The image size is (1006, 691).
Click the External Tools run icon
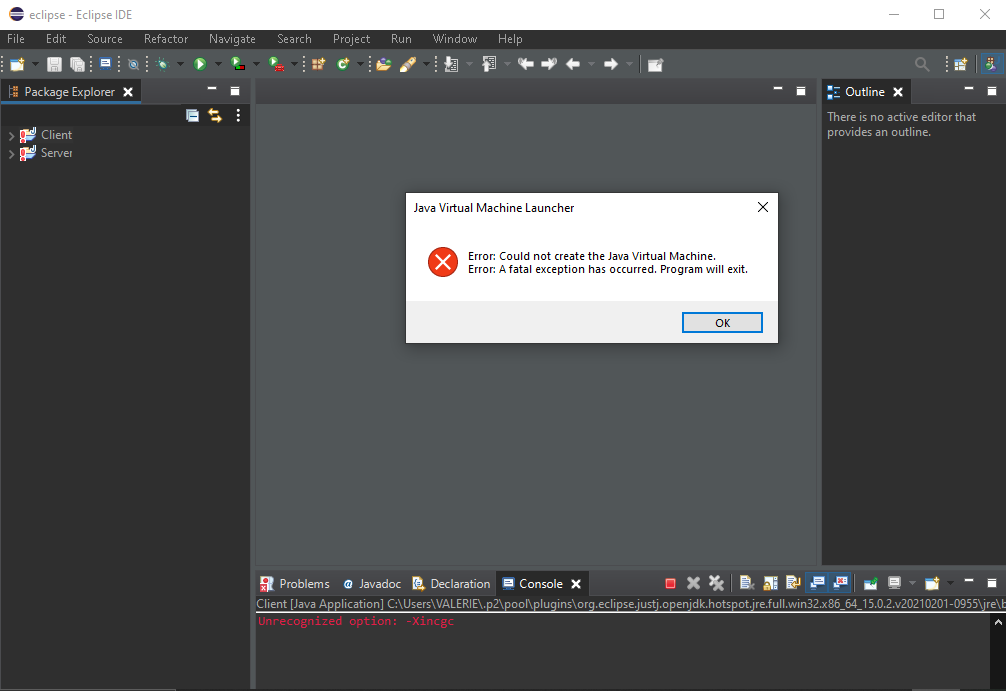pyautogui.click(x=277, y=64)
